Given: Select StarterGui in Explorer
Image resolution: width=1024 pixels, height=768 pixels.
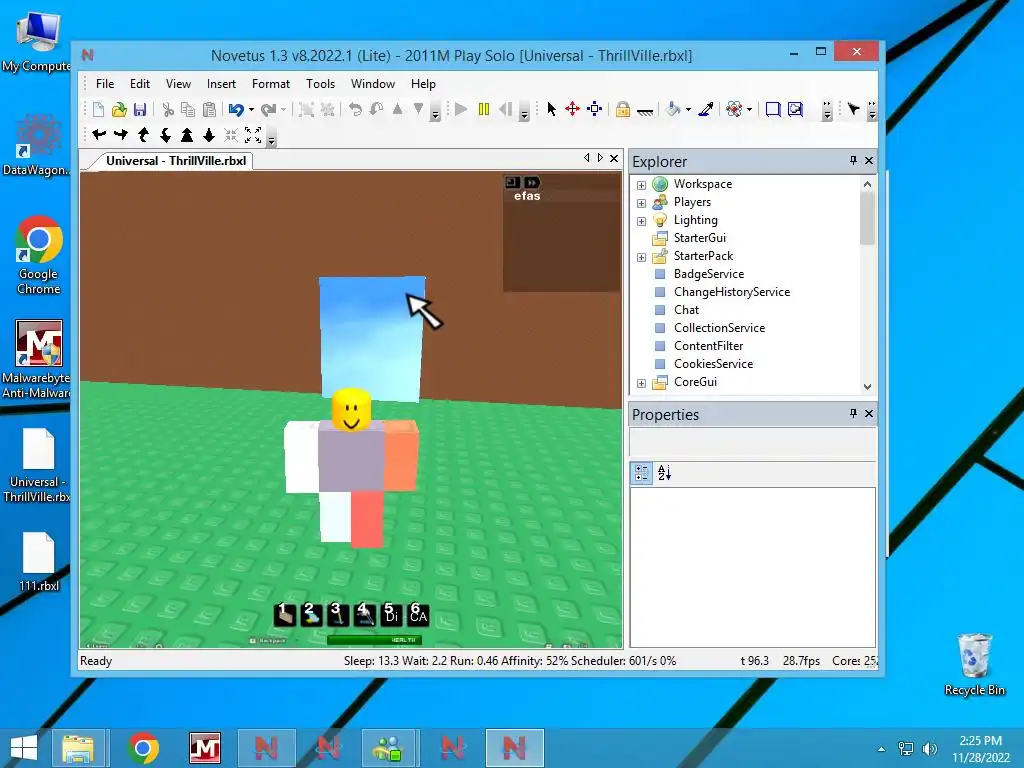Looking at the screenshot, I should pyautogui.click(x=699, y=238).
